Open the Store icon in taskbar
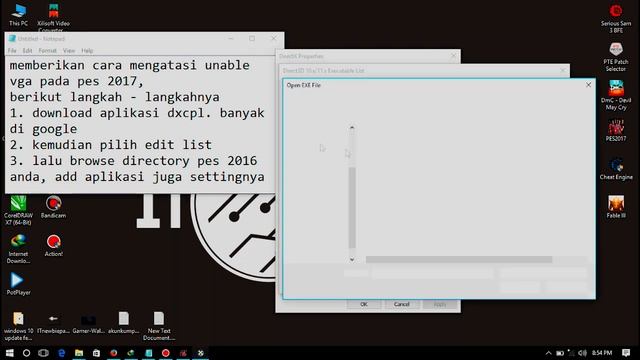The image size is (640, 360). tap(96, 353)
